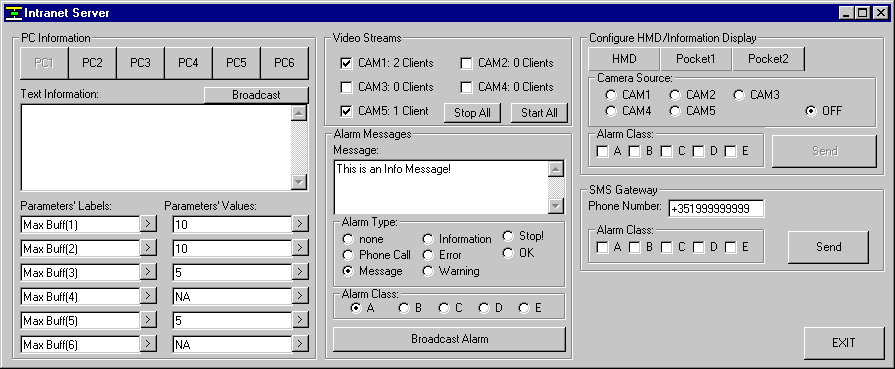Click the EXIT button
Image resolution: width=895 pixels, height=369 pixels.
(x=844, y=343)
